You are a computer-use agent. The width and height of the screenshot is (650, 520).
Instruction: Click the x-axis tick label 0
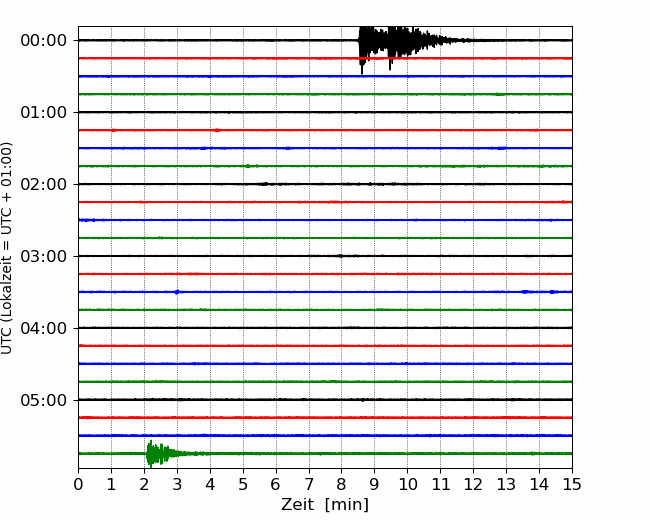click(78, 484)
